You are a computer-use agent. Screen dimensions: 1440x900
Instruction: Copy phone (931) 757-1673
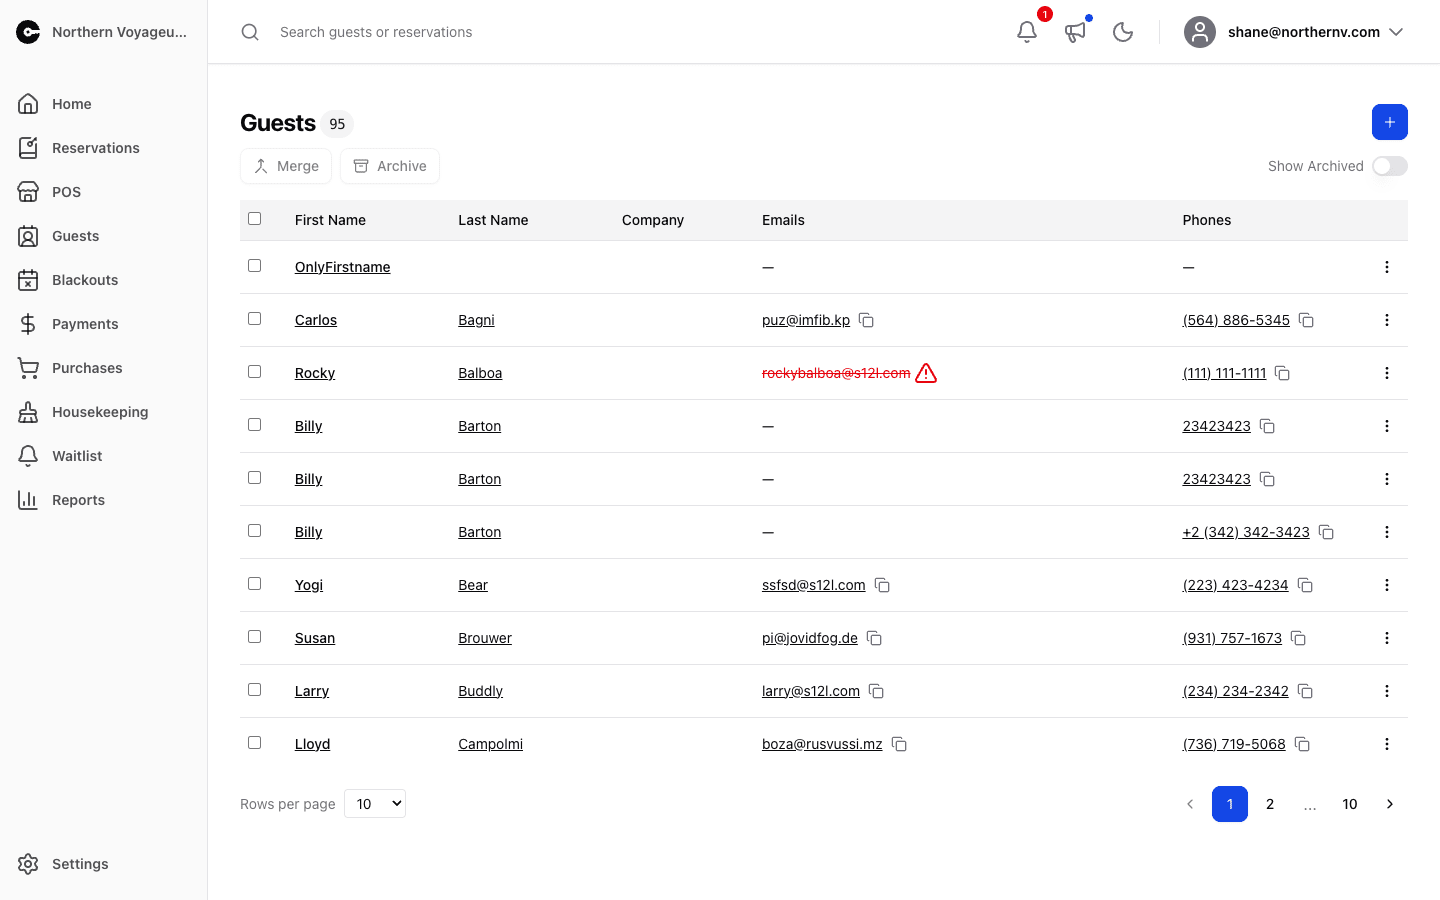tap(1298, 638)
